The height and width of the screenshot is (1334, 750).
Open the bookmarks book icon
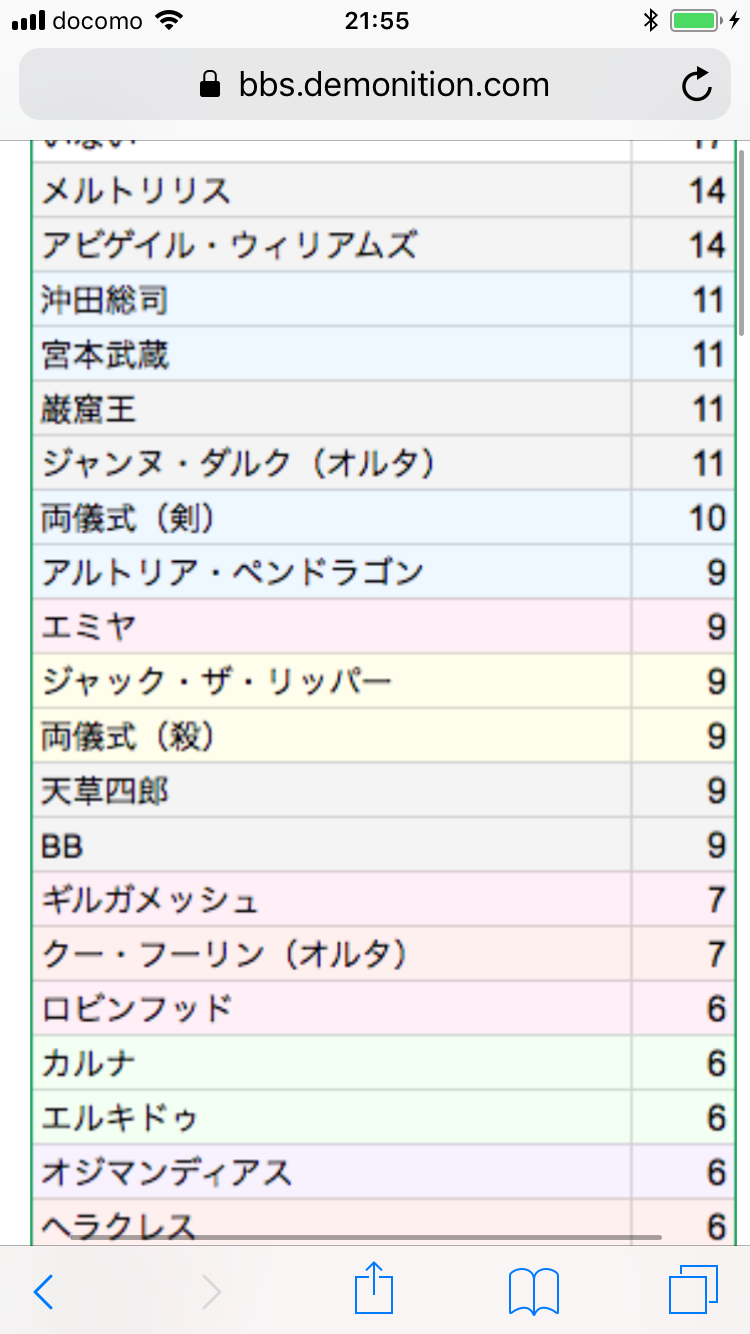[533, 1292]
